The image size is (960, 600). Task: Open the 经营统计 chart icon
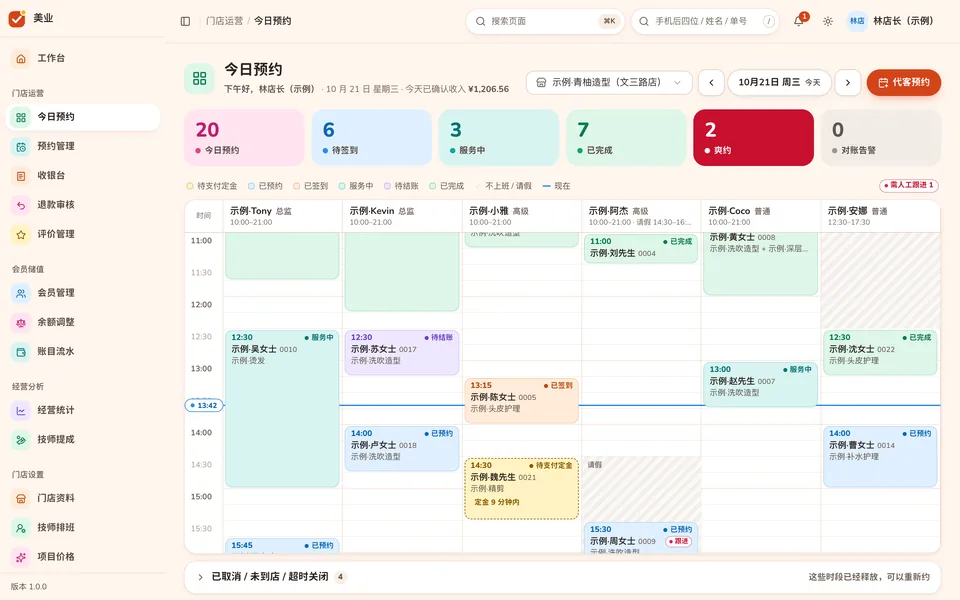(21, 411)
